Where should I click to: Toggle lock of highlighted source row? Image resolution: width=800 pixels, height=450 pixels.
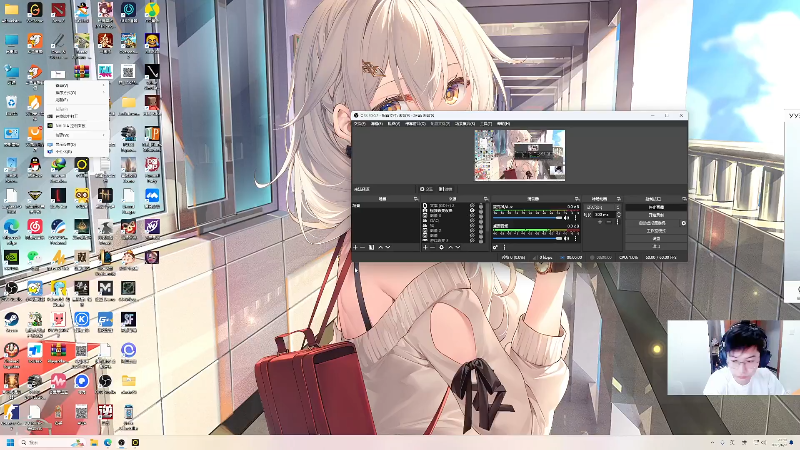click(481, 210)
